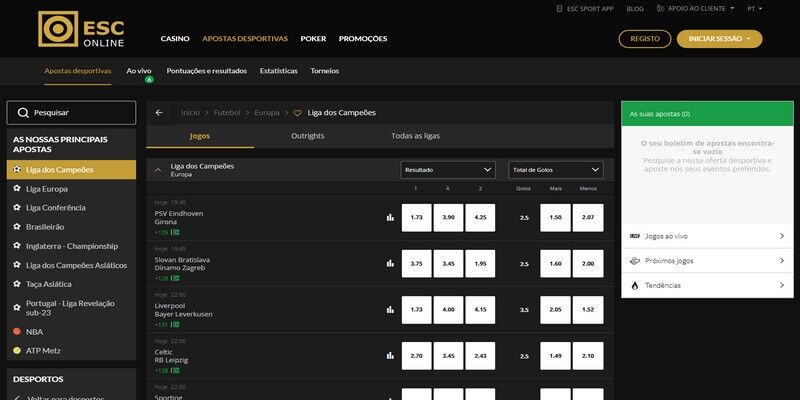Go to Futebol in breadcrumb
This screenshot has height=400, width=800.
[227, 113]
